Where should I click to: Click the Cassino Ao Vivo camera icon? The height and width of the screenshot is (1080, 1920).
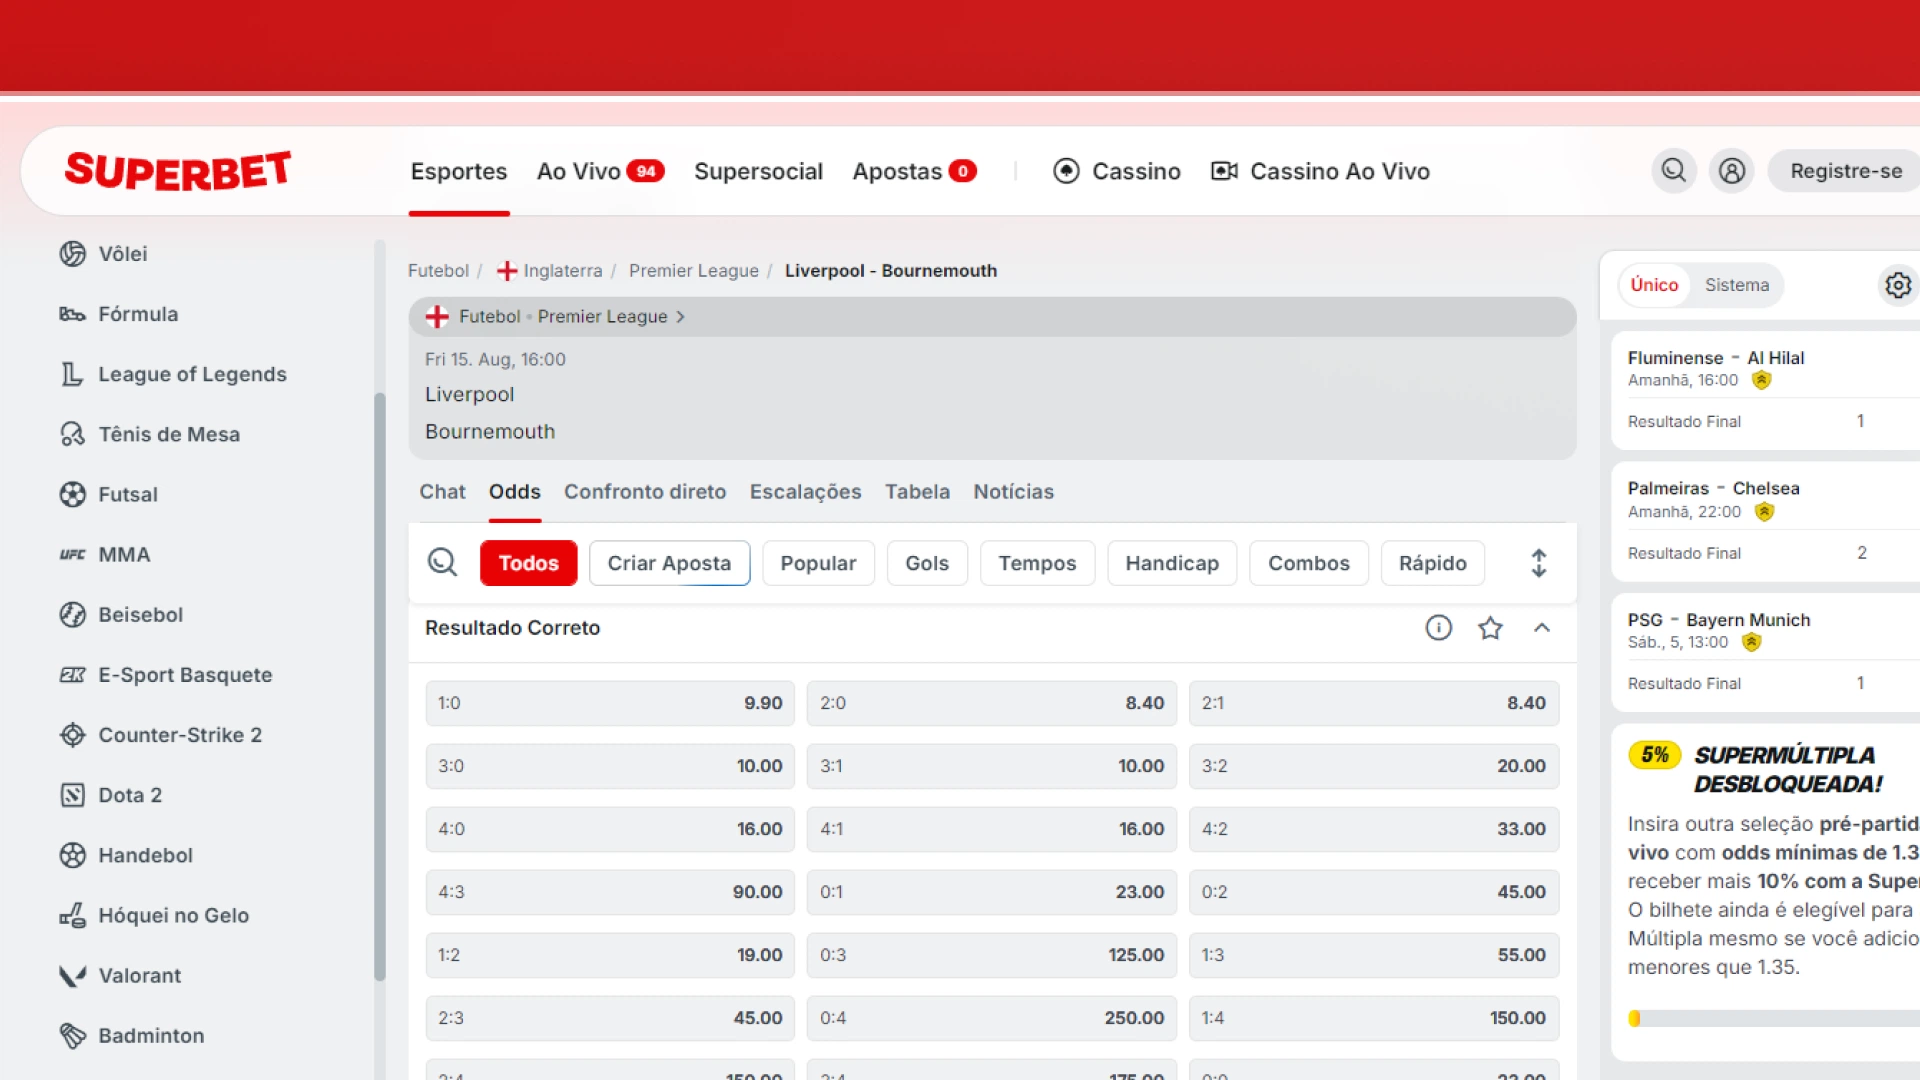tap(1224, 171)
